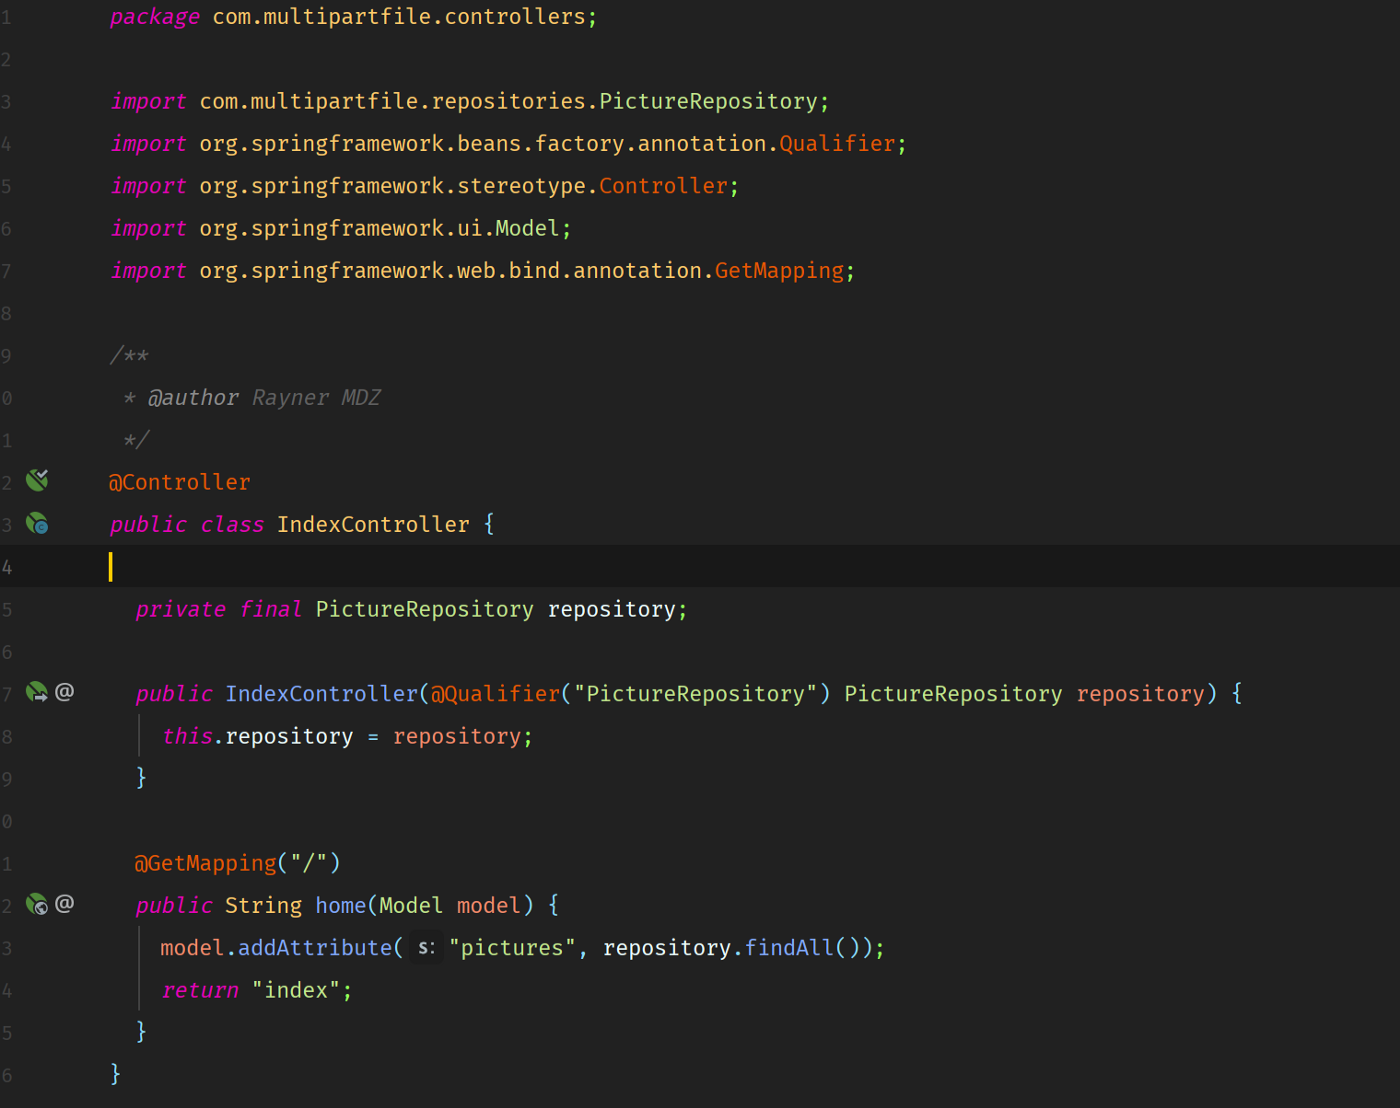This screenshot has height=1108, width=1400.
Task: Click the @ gutter icon on the home method line
Action: coord(65,904)
